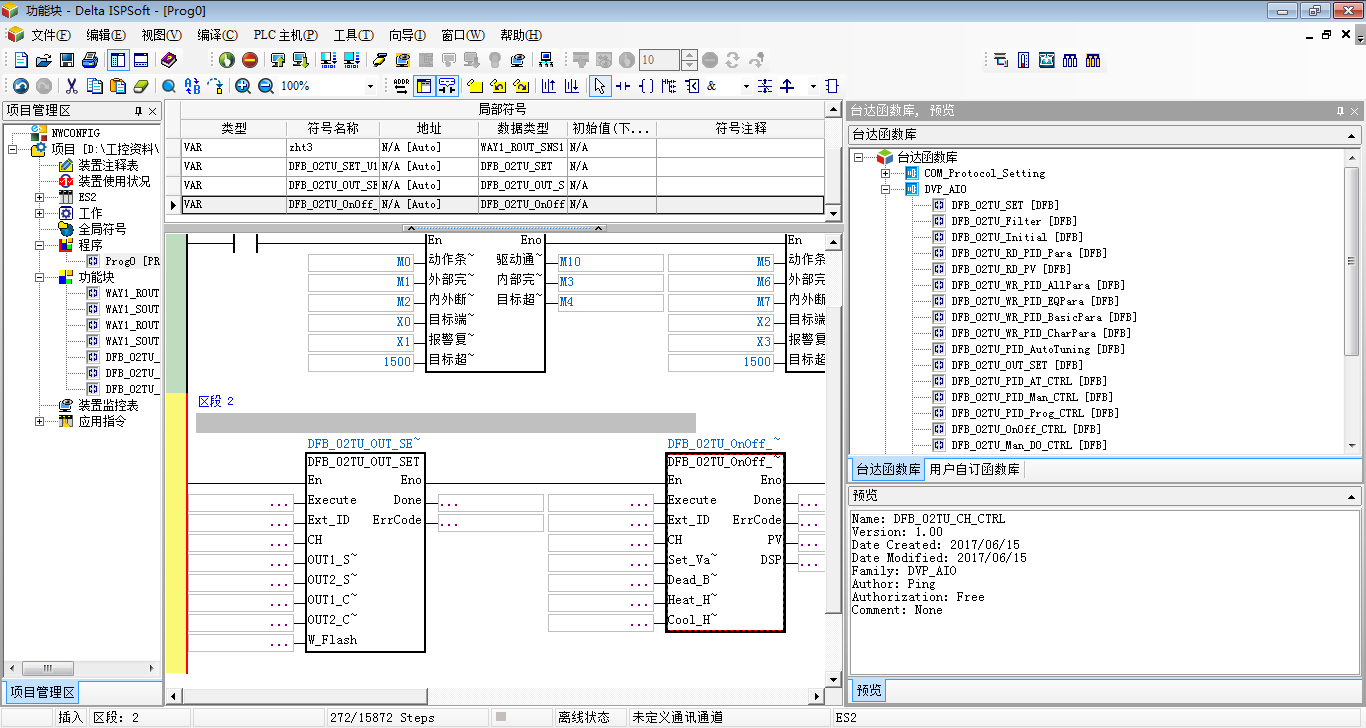Image resolution: width=1366 pixels, height=728 pixels.
Task: Click the input field showing 1500
Action: [x=360, y=362]
